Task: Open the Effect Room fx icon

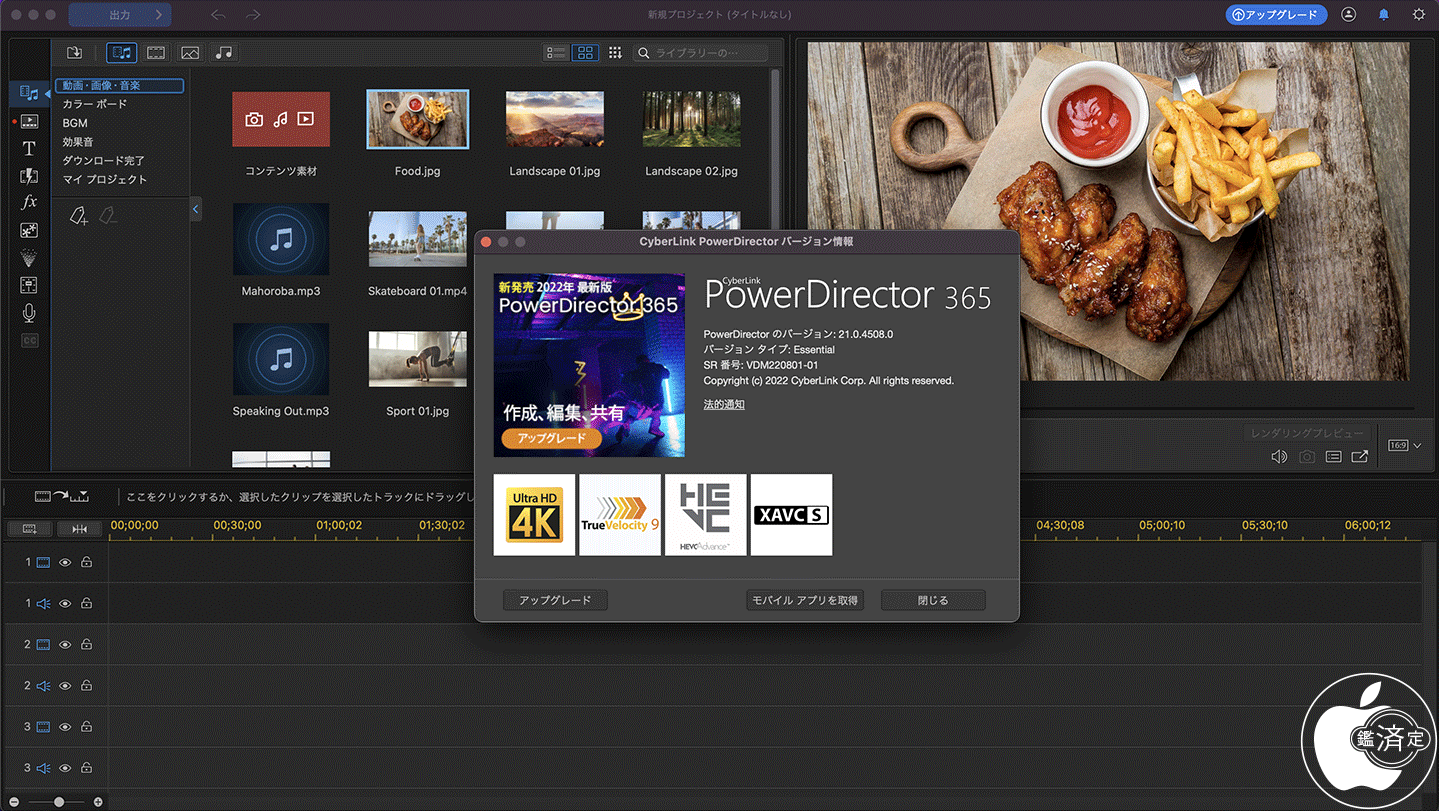Action: (29, 202)
